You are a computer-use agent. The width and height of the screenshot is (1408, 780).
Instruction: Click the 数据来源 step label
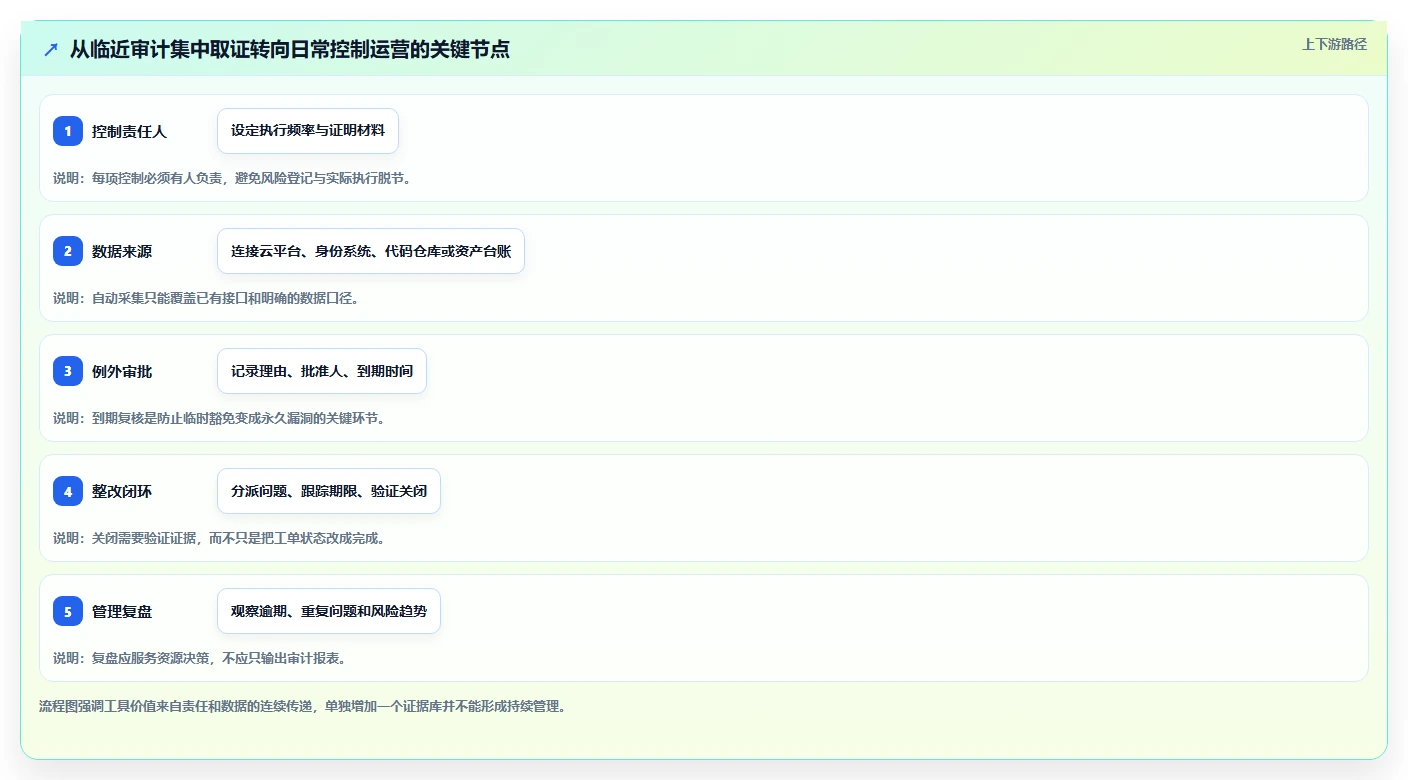point(122,251)
